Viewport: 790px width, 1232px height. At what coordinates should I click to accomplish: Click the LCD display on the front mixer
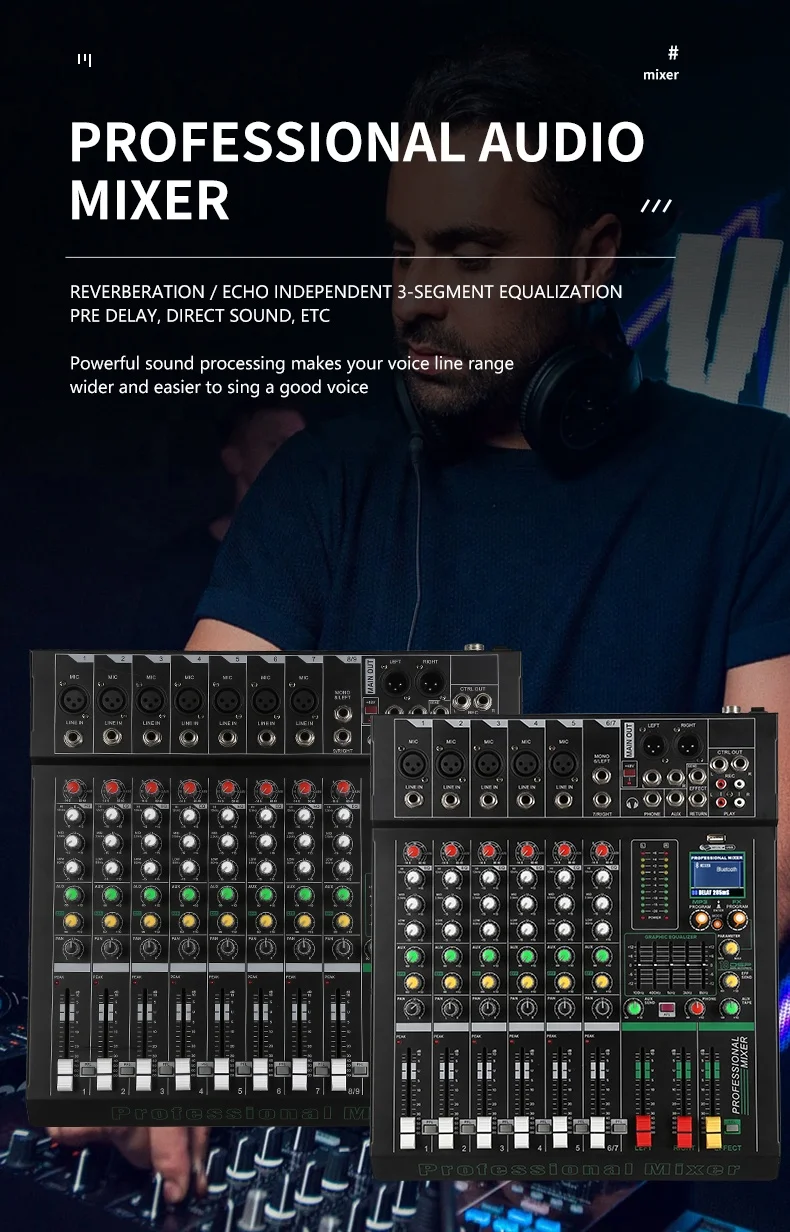pos(717,875)
